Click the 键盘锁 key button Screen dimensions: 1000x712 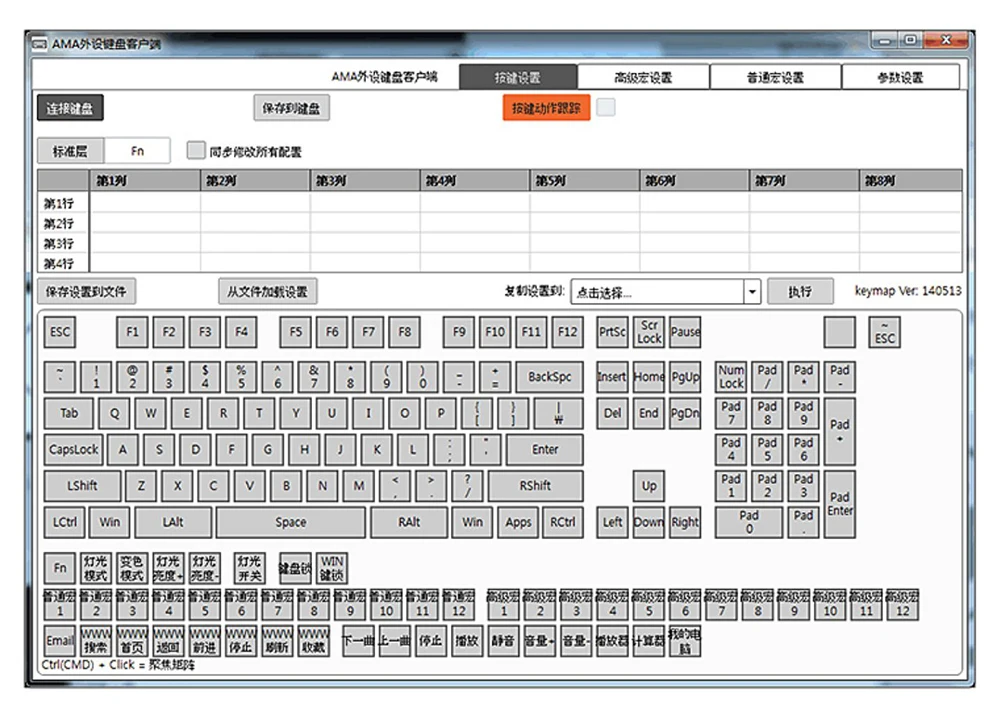pos(295,567)
